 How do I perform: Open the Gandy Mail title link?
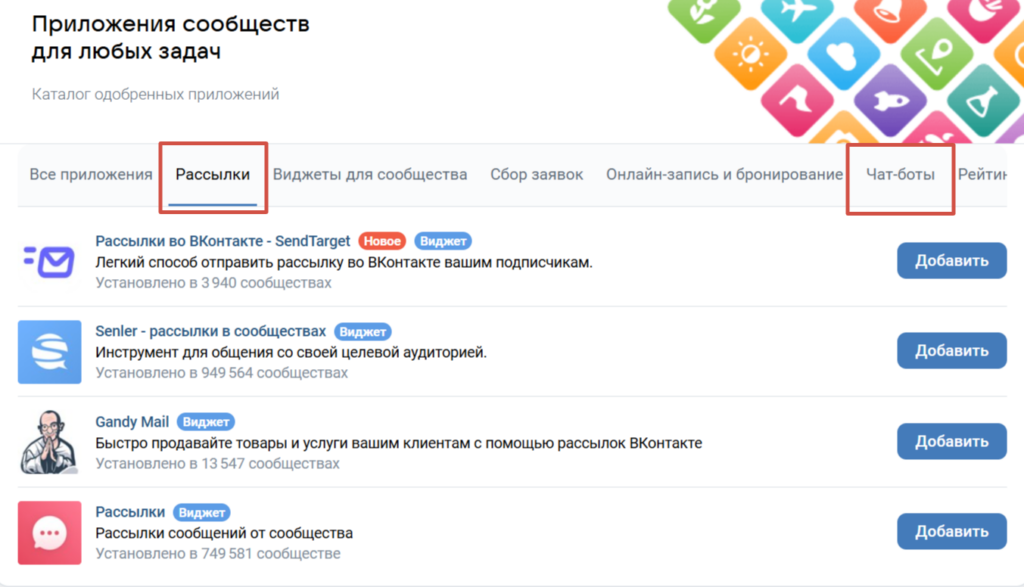coord(132,422)
